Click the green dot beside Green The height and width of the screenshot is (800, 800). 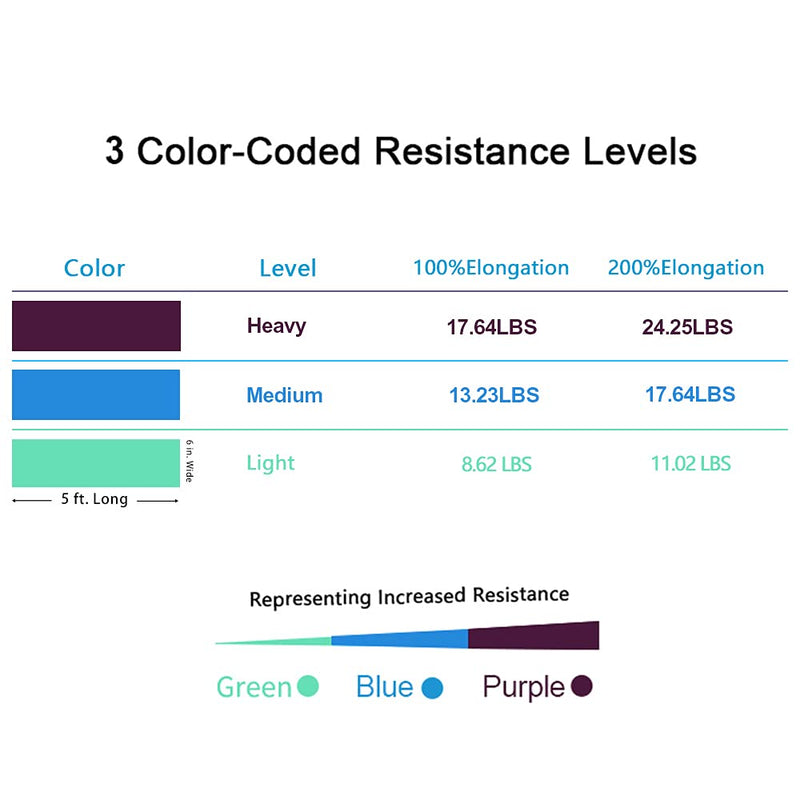(308, 686)
